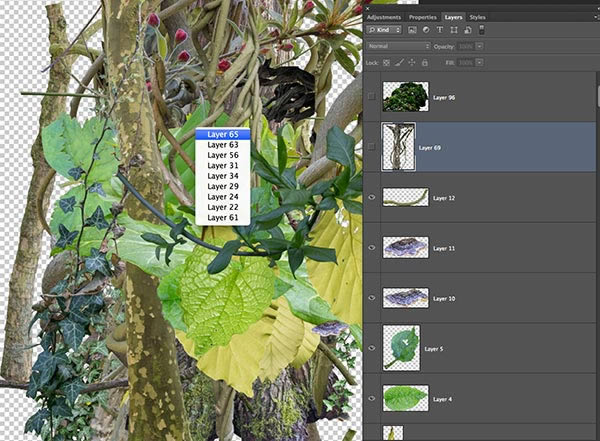The width and height of the screenshot is (600, 441).
Task: Select the Layer 5 name
Action: [x=434, y=349]
